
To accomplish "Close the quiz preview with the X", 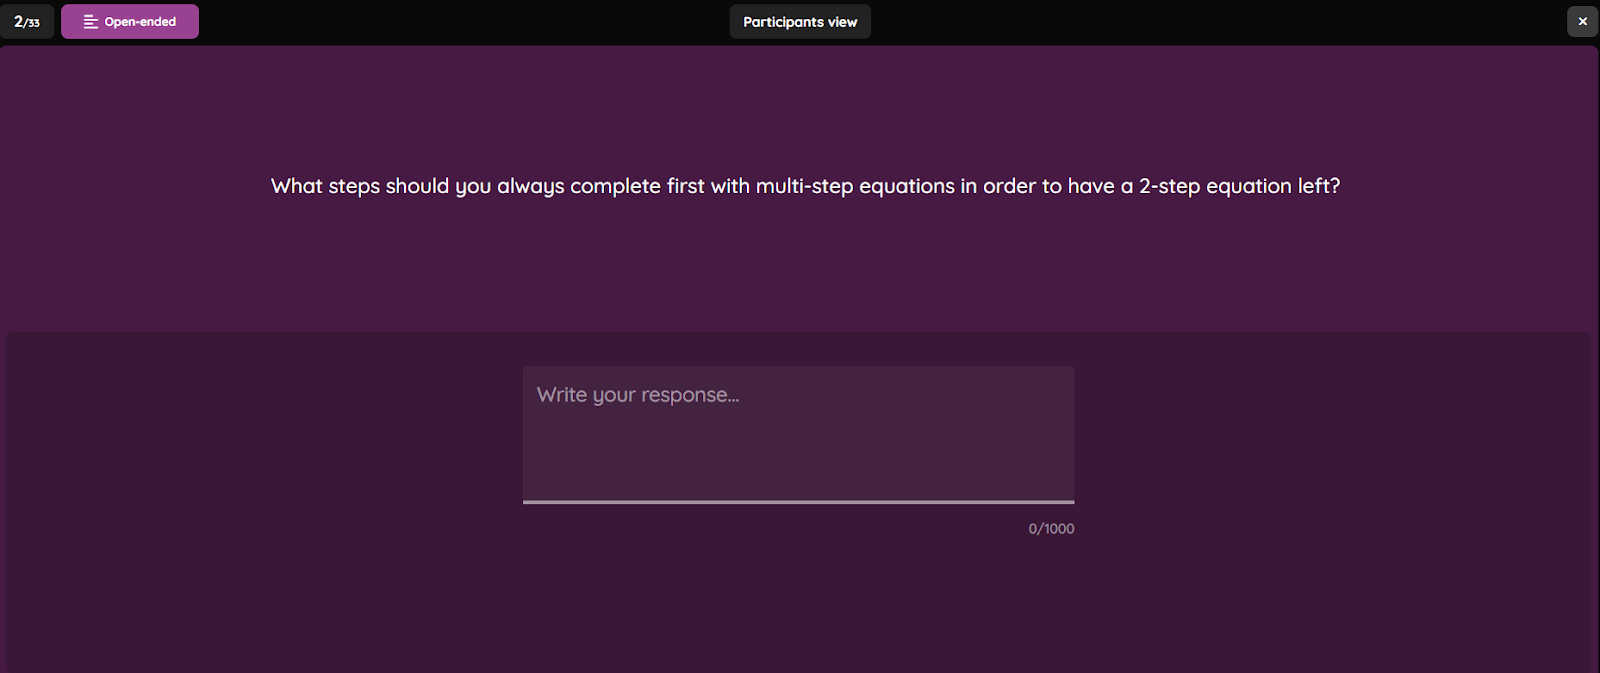I will coord(1582,21).
